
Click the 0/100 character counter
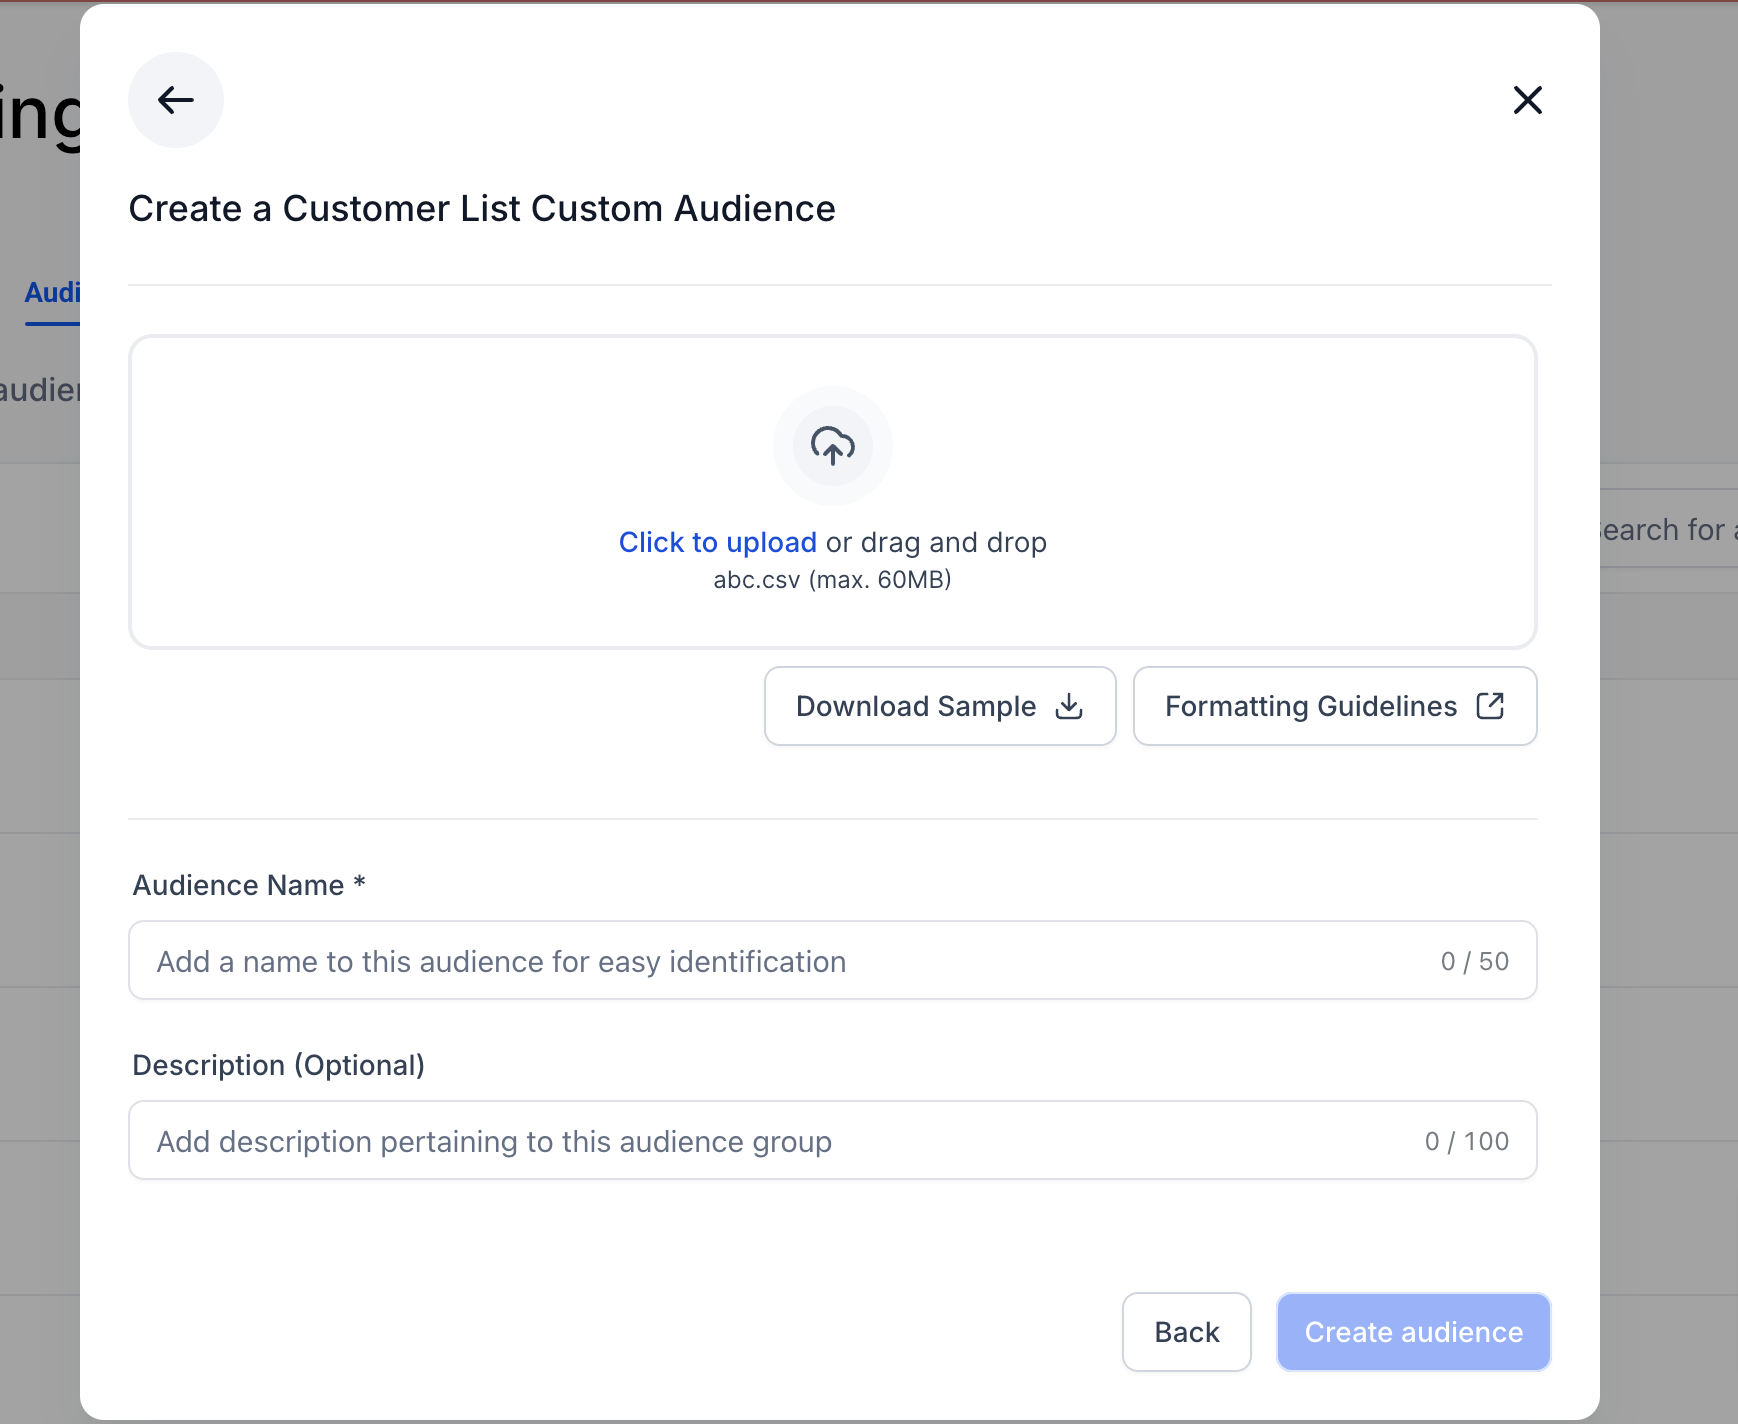click(1466, 1140)
